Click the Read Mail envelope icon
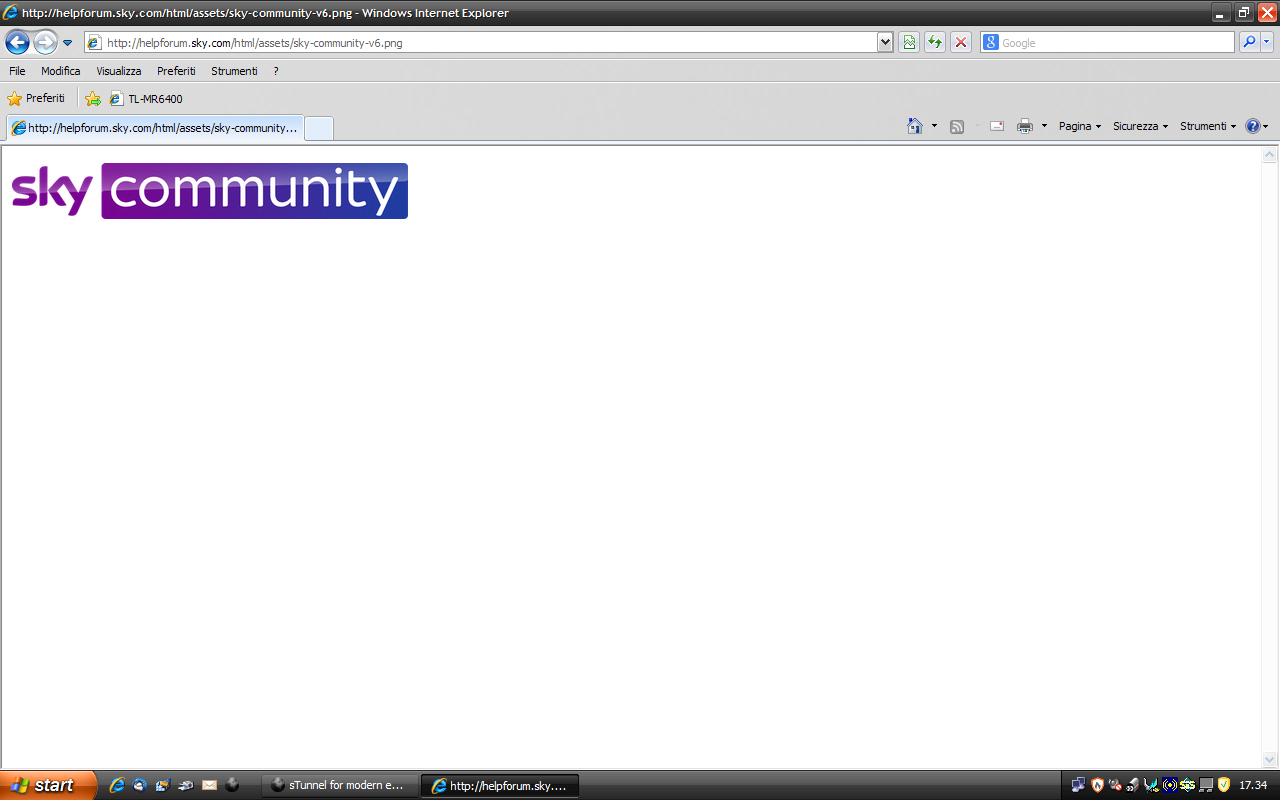Screen dimensions: 1283x802 coord(997,126)
